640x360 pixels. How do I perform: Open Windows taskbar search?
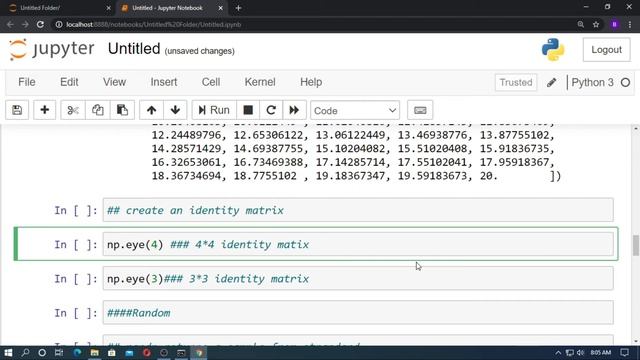coord(25,353)
